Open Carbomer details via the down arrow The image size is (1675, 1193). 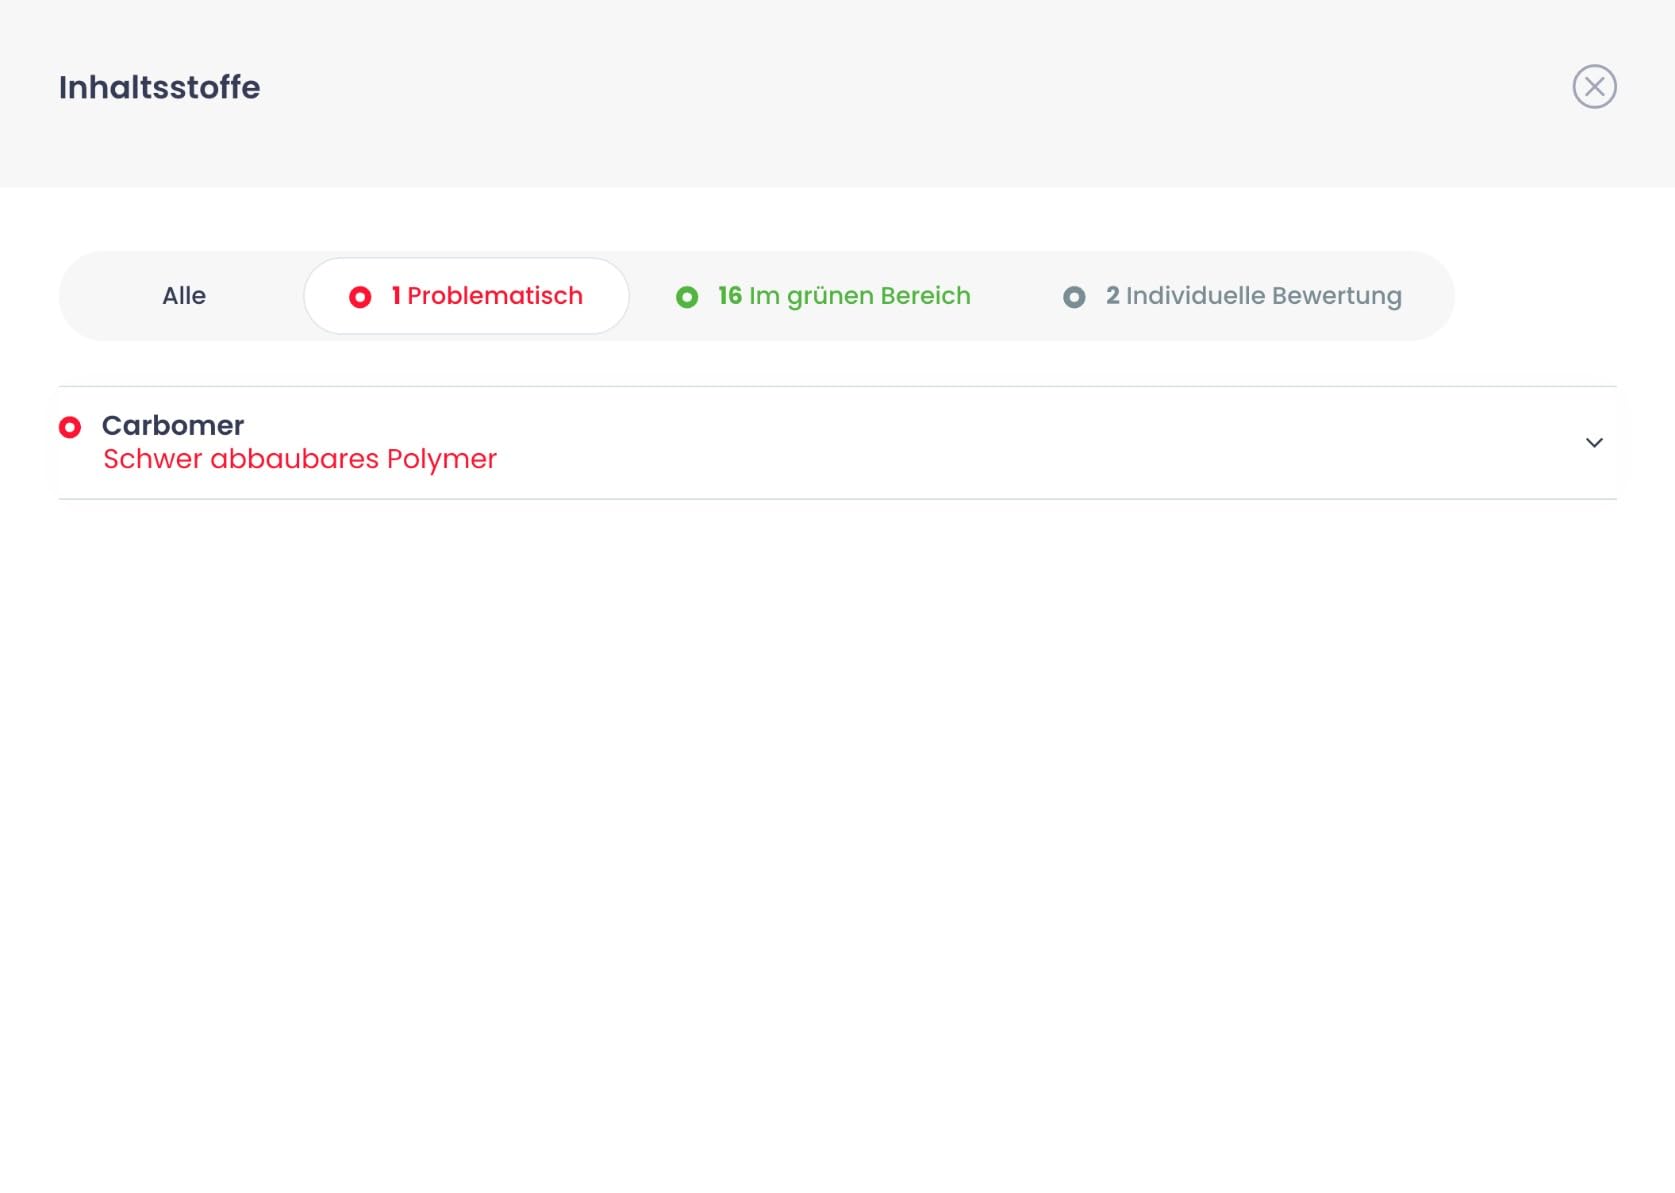pyautogui.click(x=1594, y=442)
